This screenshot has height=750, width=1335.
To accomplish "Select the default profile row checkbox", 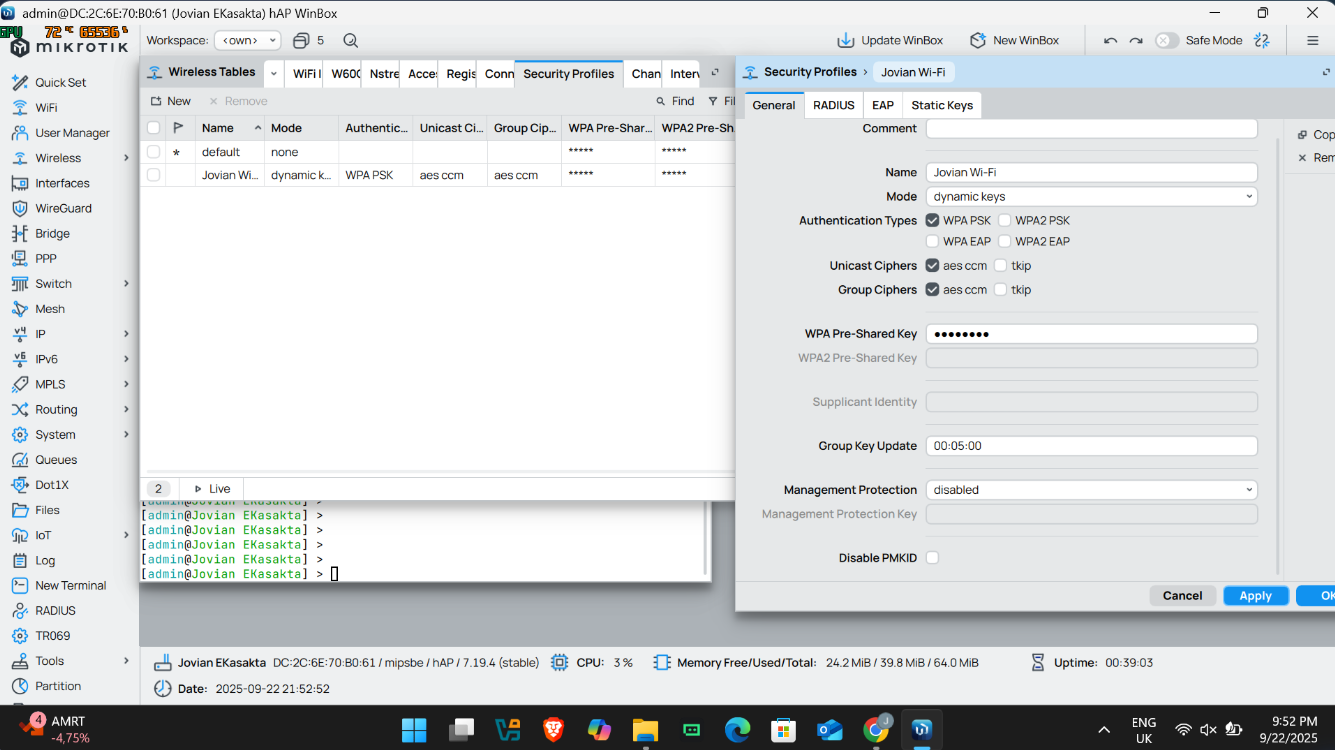I will [x=153, y=152].
